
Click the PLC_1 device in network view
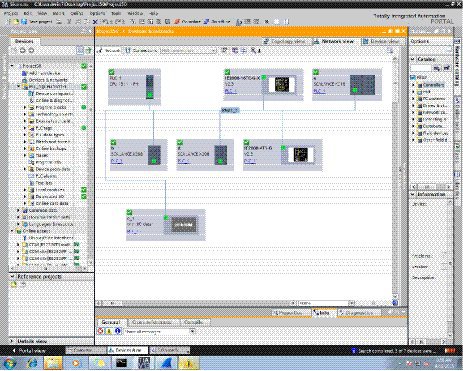134,87
